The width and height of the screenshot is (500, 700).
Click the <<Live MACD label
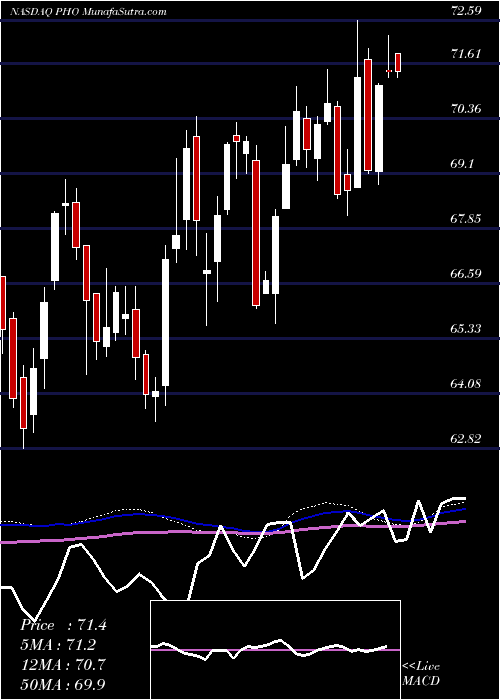point(421,674)
